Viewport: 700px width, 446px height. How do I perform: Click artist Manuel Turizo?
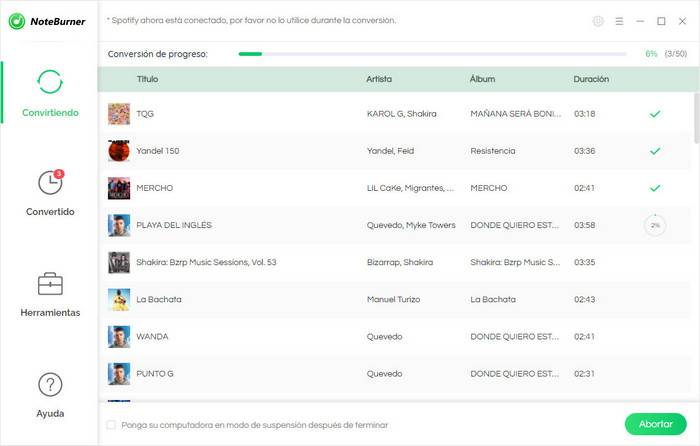click(393, 299)
